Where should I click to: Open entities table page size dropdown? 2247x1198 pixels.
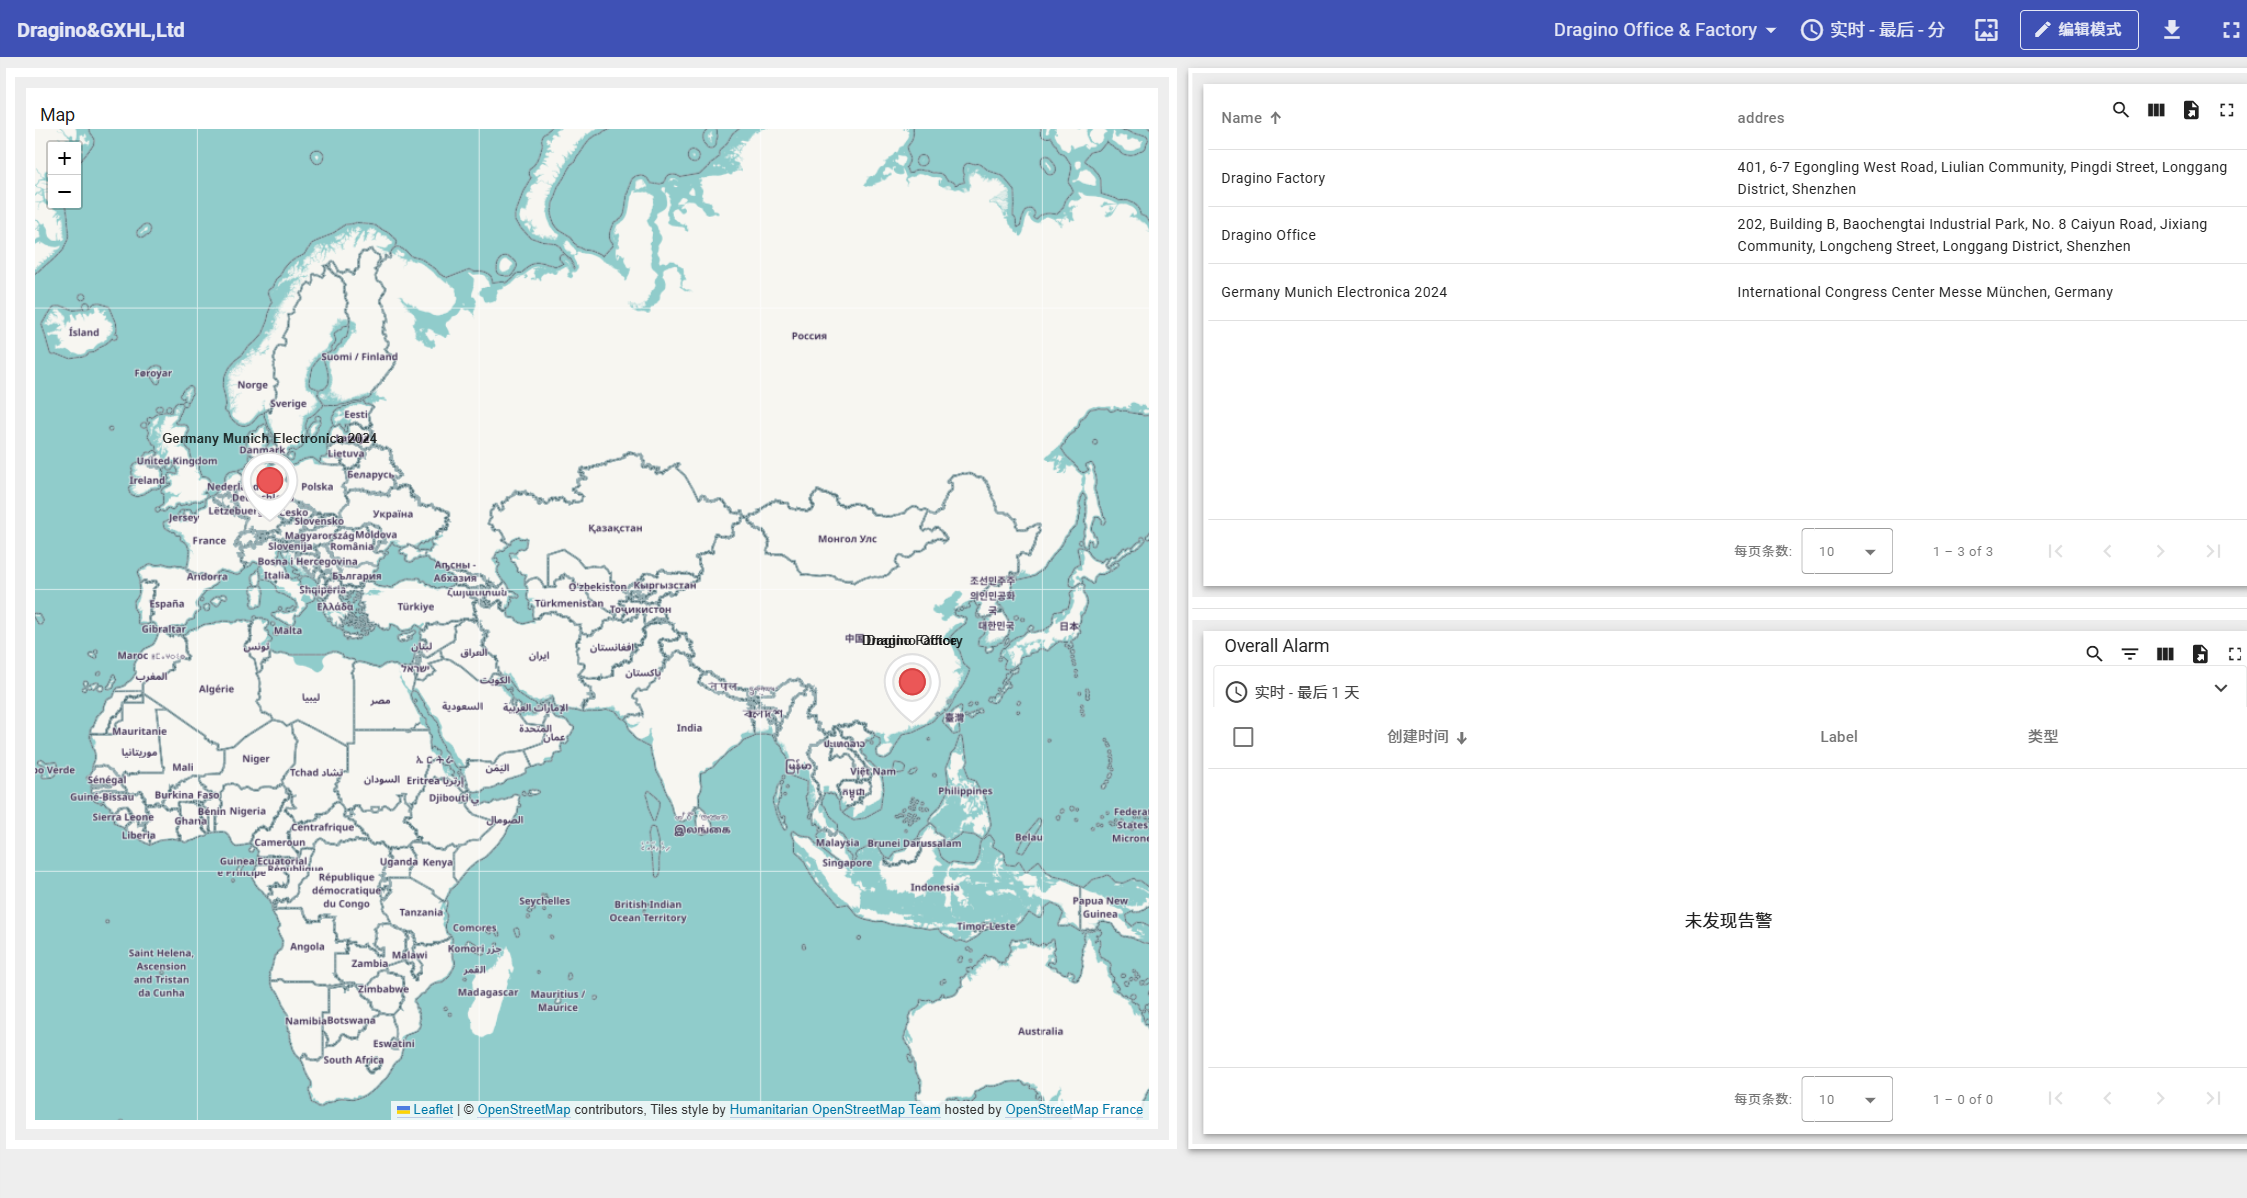click(1846, 551)
